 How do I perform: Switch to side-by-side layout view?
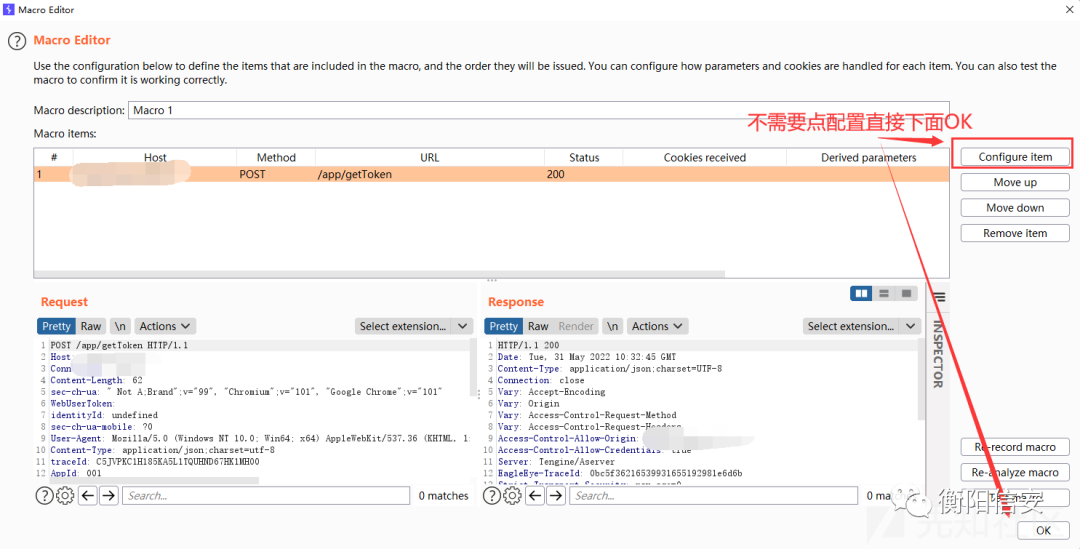[x=861, y=293]
